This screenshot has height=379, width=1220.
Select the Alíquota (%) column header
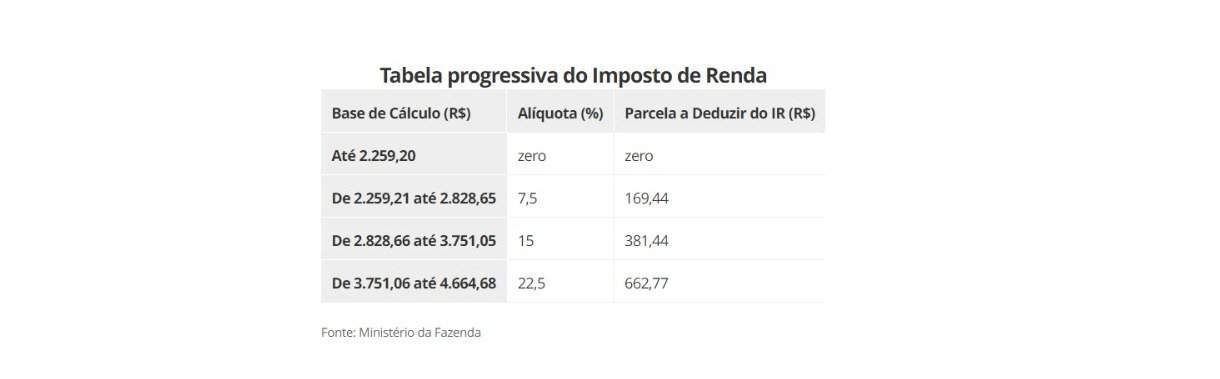pyautogui.click(x=560, y=113)
